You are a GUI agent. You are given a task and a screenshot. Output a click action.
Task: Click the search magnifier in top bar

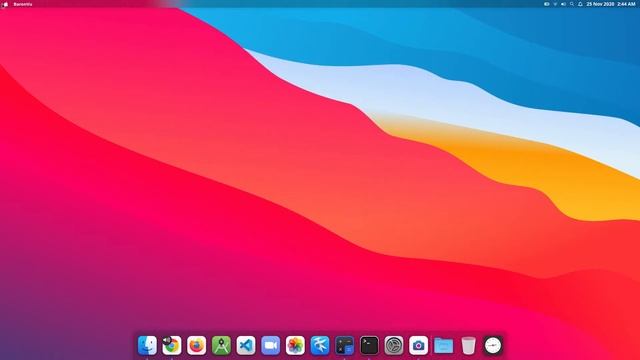click(x=572, y=4)
